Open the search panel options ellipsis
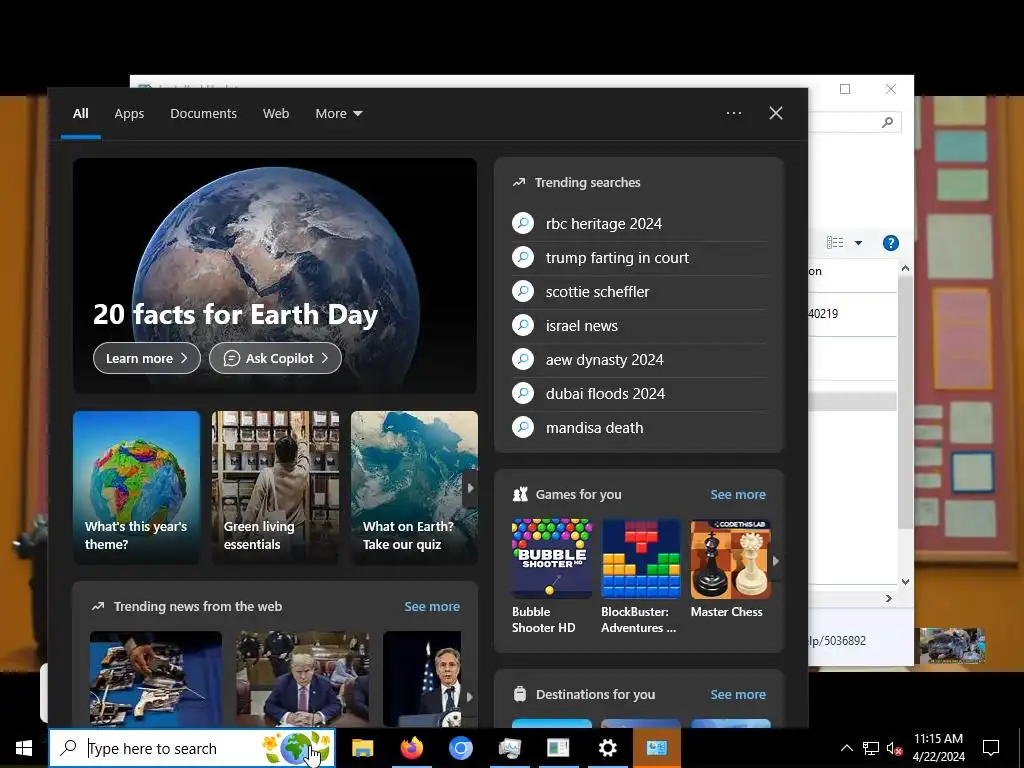This screenshot has width=1024, height=768. (x=734, y=113)
